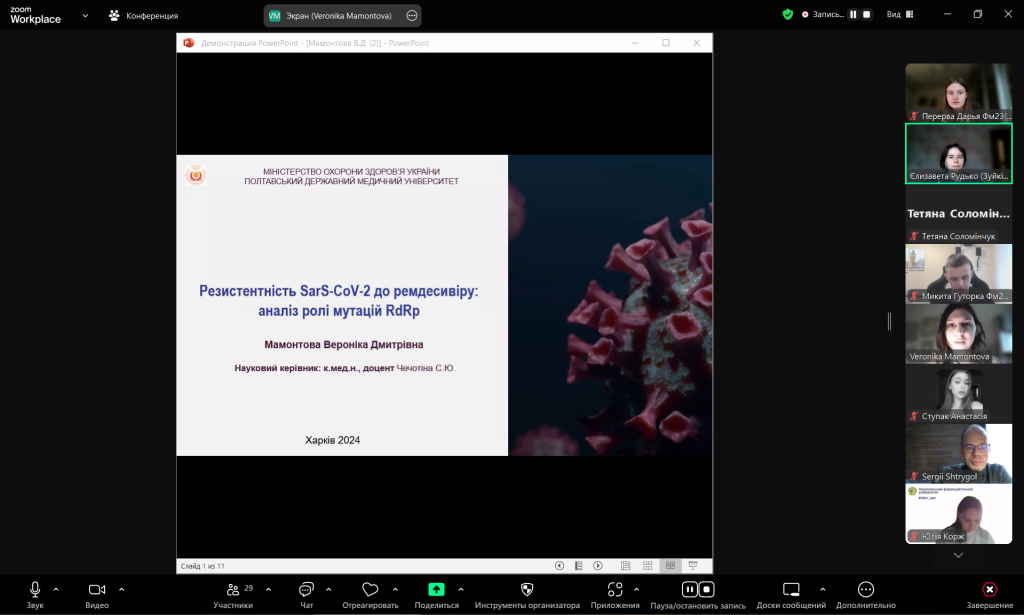1024x615 pixels.
Task: Open the Вид view layout menu
Action: (x=900, y=14)
